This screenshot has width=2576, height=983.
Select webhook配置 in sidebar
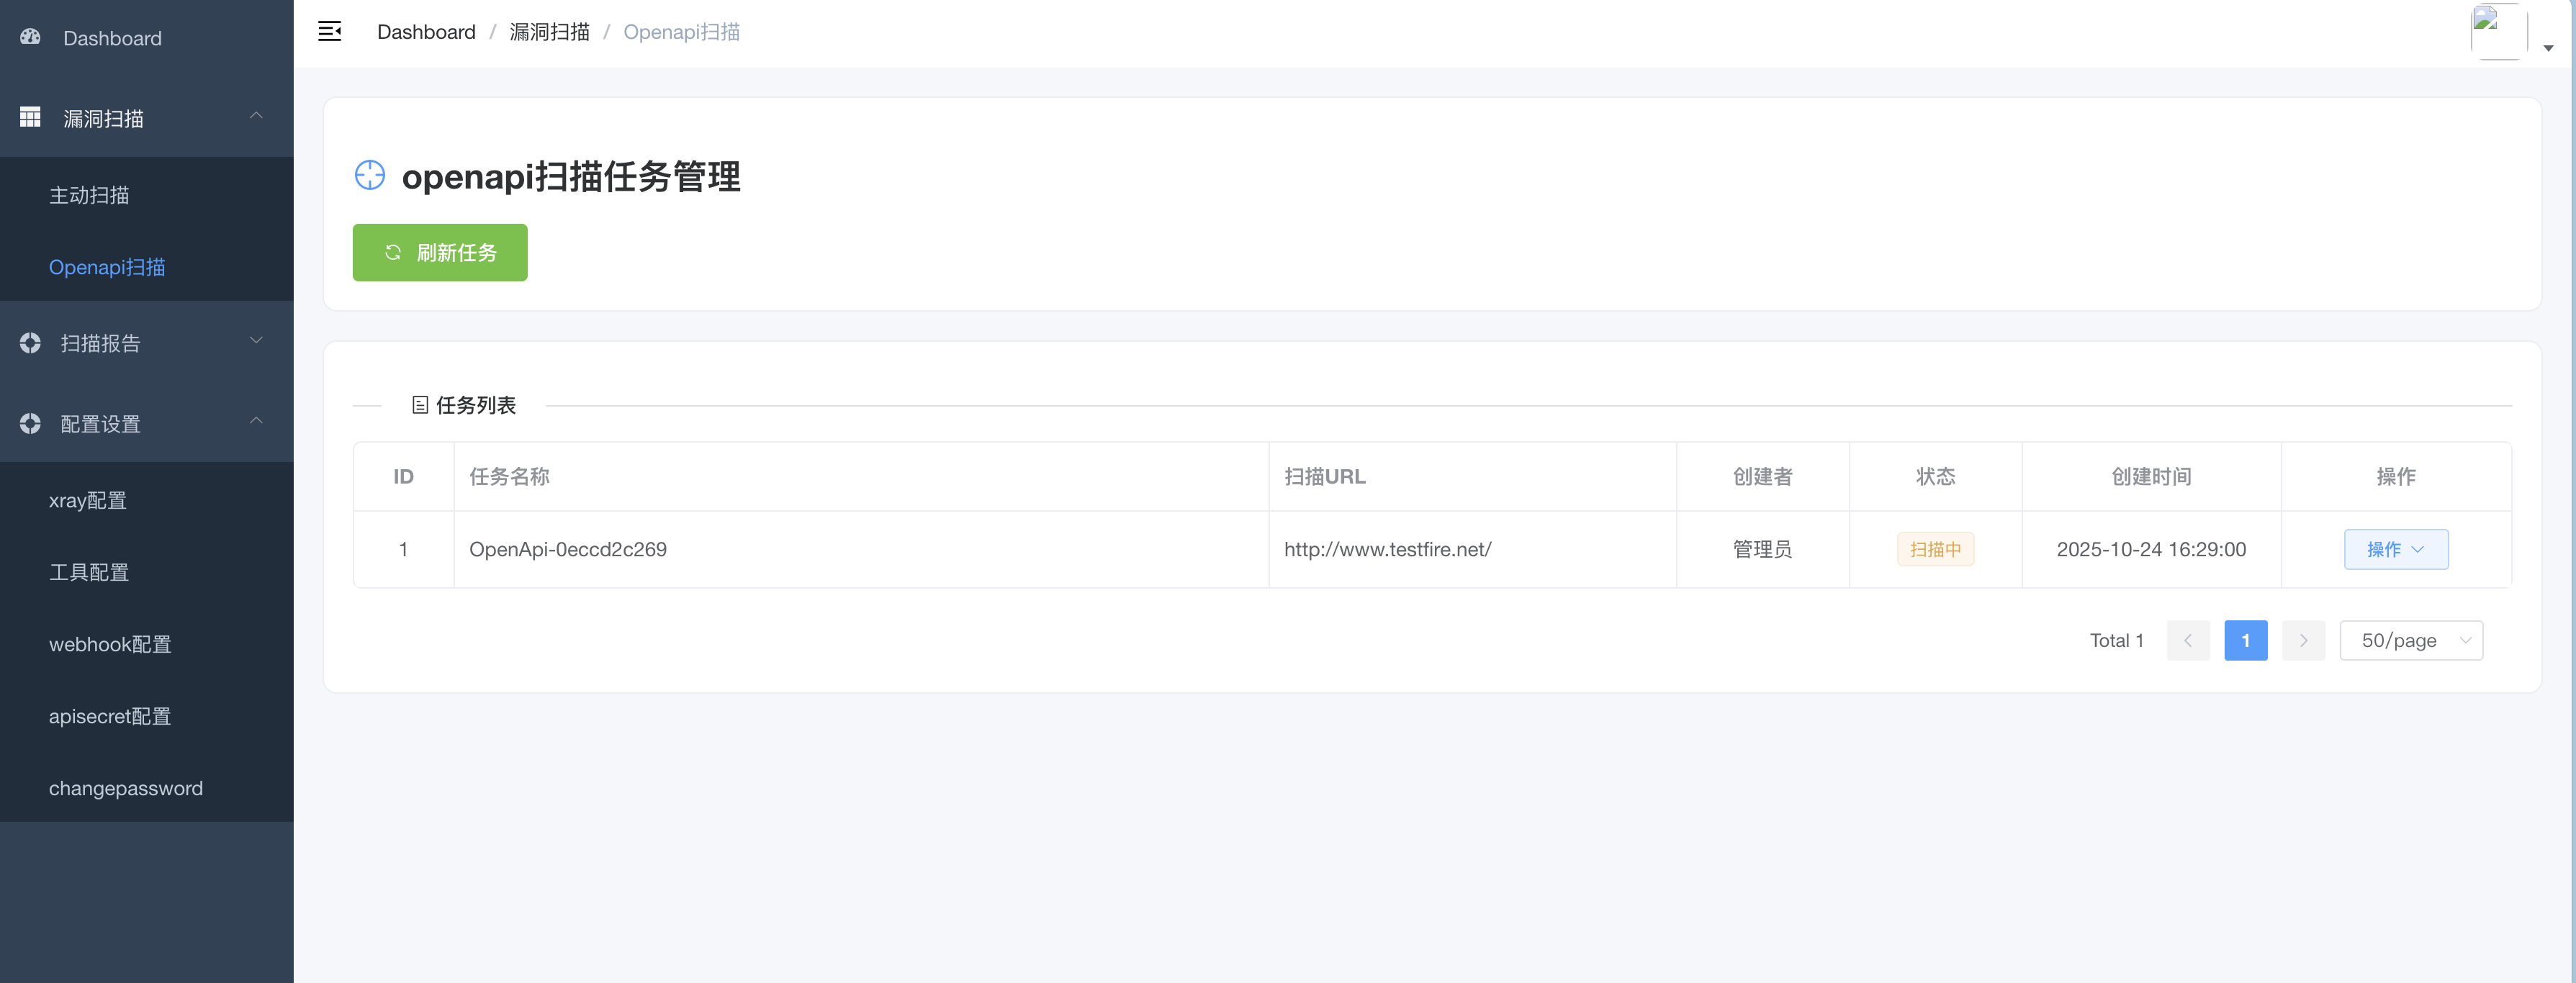point(110,645)
